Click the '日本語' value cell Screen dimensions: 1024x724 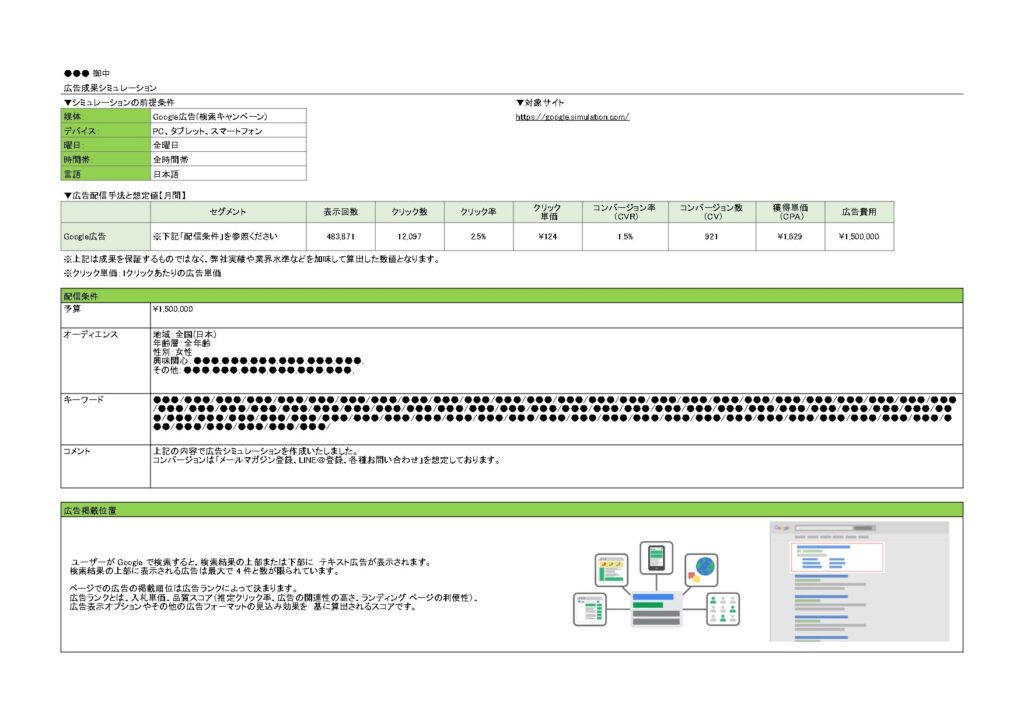pyautogui.click(x=229, y=174)
